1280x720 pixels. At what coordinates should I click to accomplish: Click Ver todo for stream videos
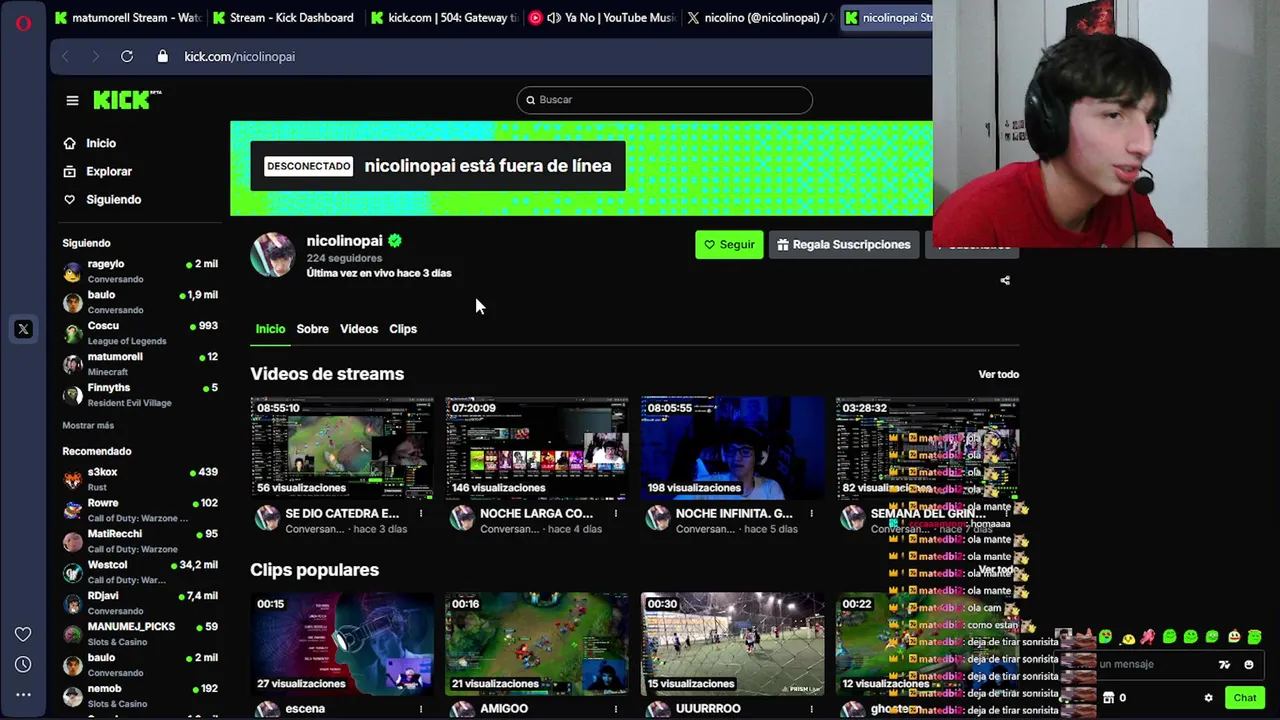(998, 374)
